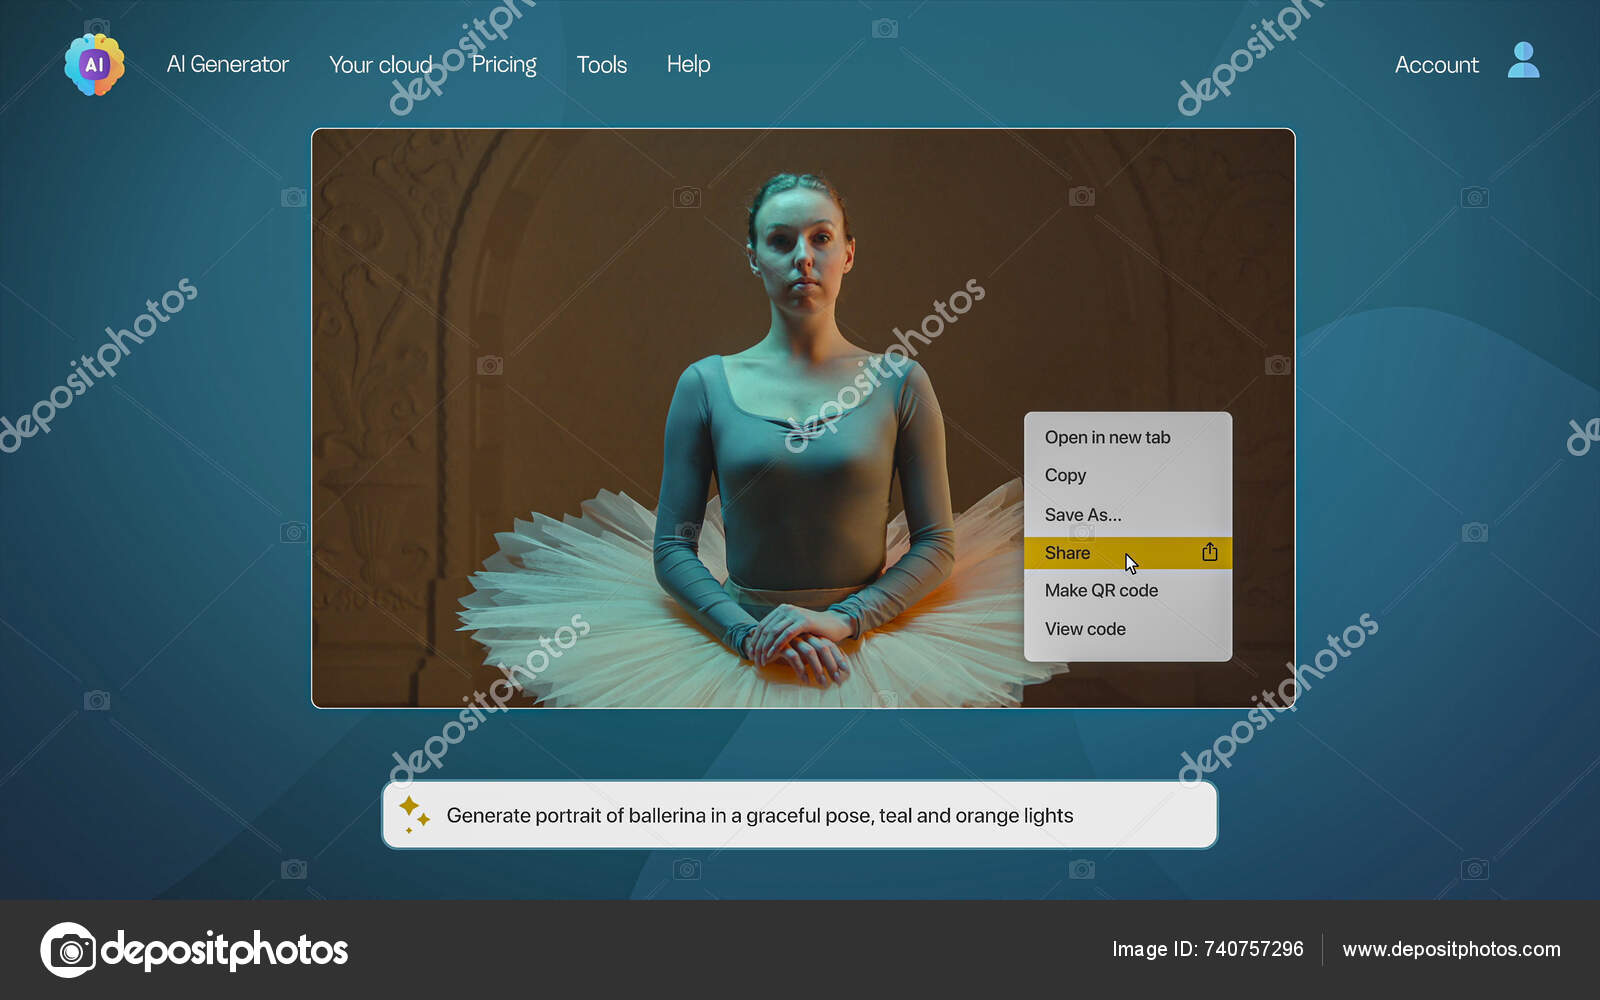Select Open in new tab from context menu
Screen dimensions: 1600x1000
[x=1108, y=437]
